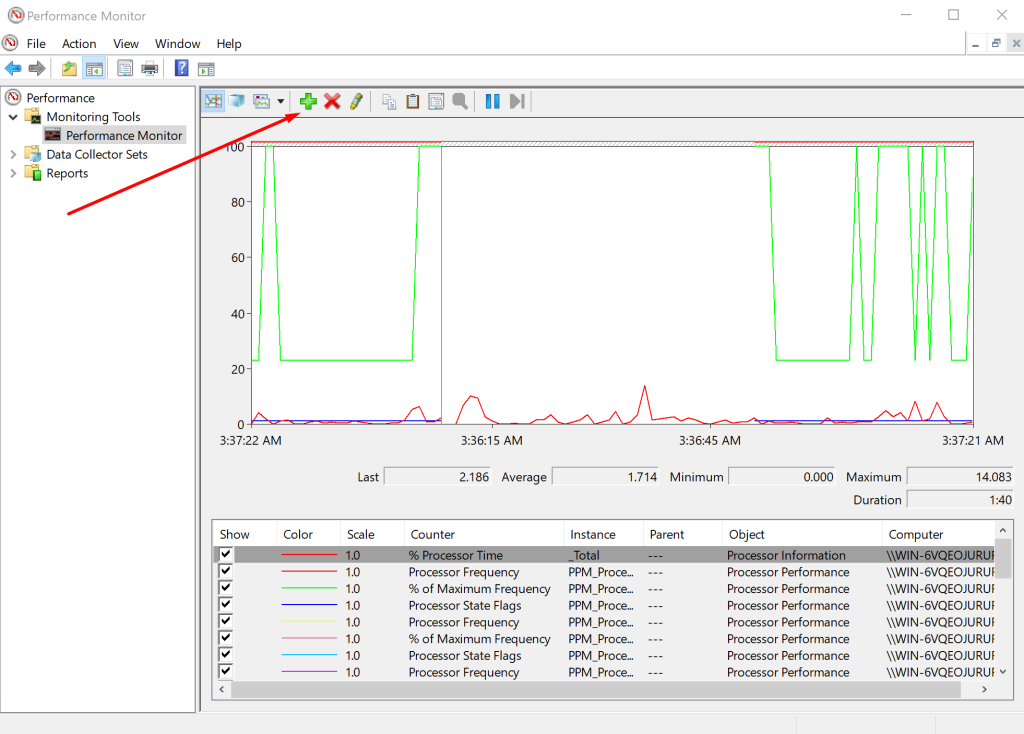Sort by the Instance column header
1024x734 pixels.
pyautogui.click(x=604, y=534)
